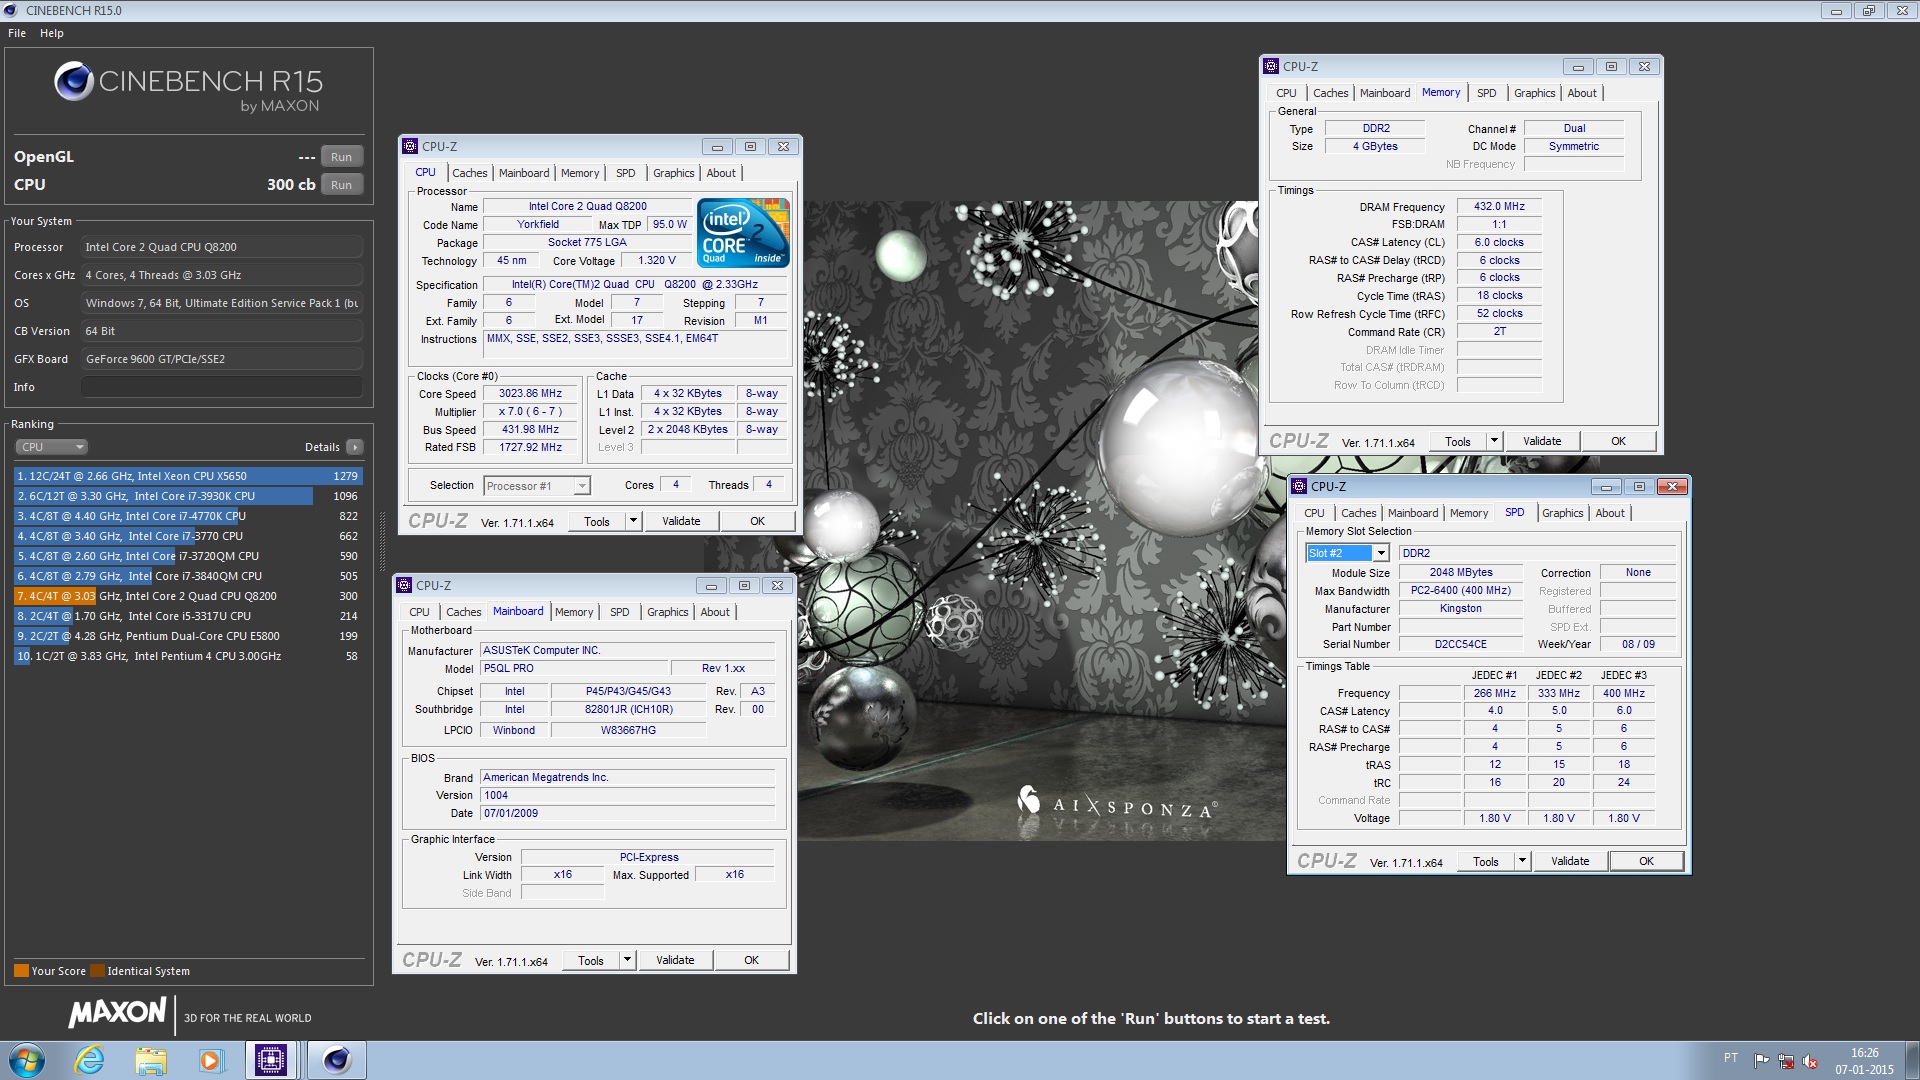Click the network tray icon
This screenshot has width=1920, height=1080.
[1786, 1061]
